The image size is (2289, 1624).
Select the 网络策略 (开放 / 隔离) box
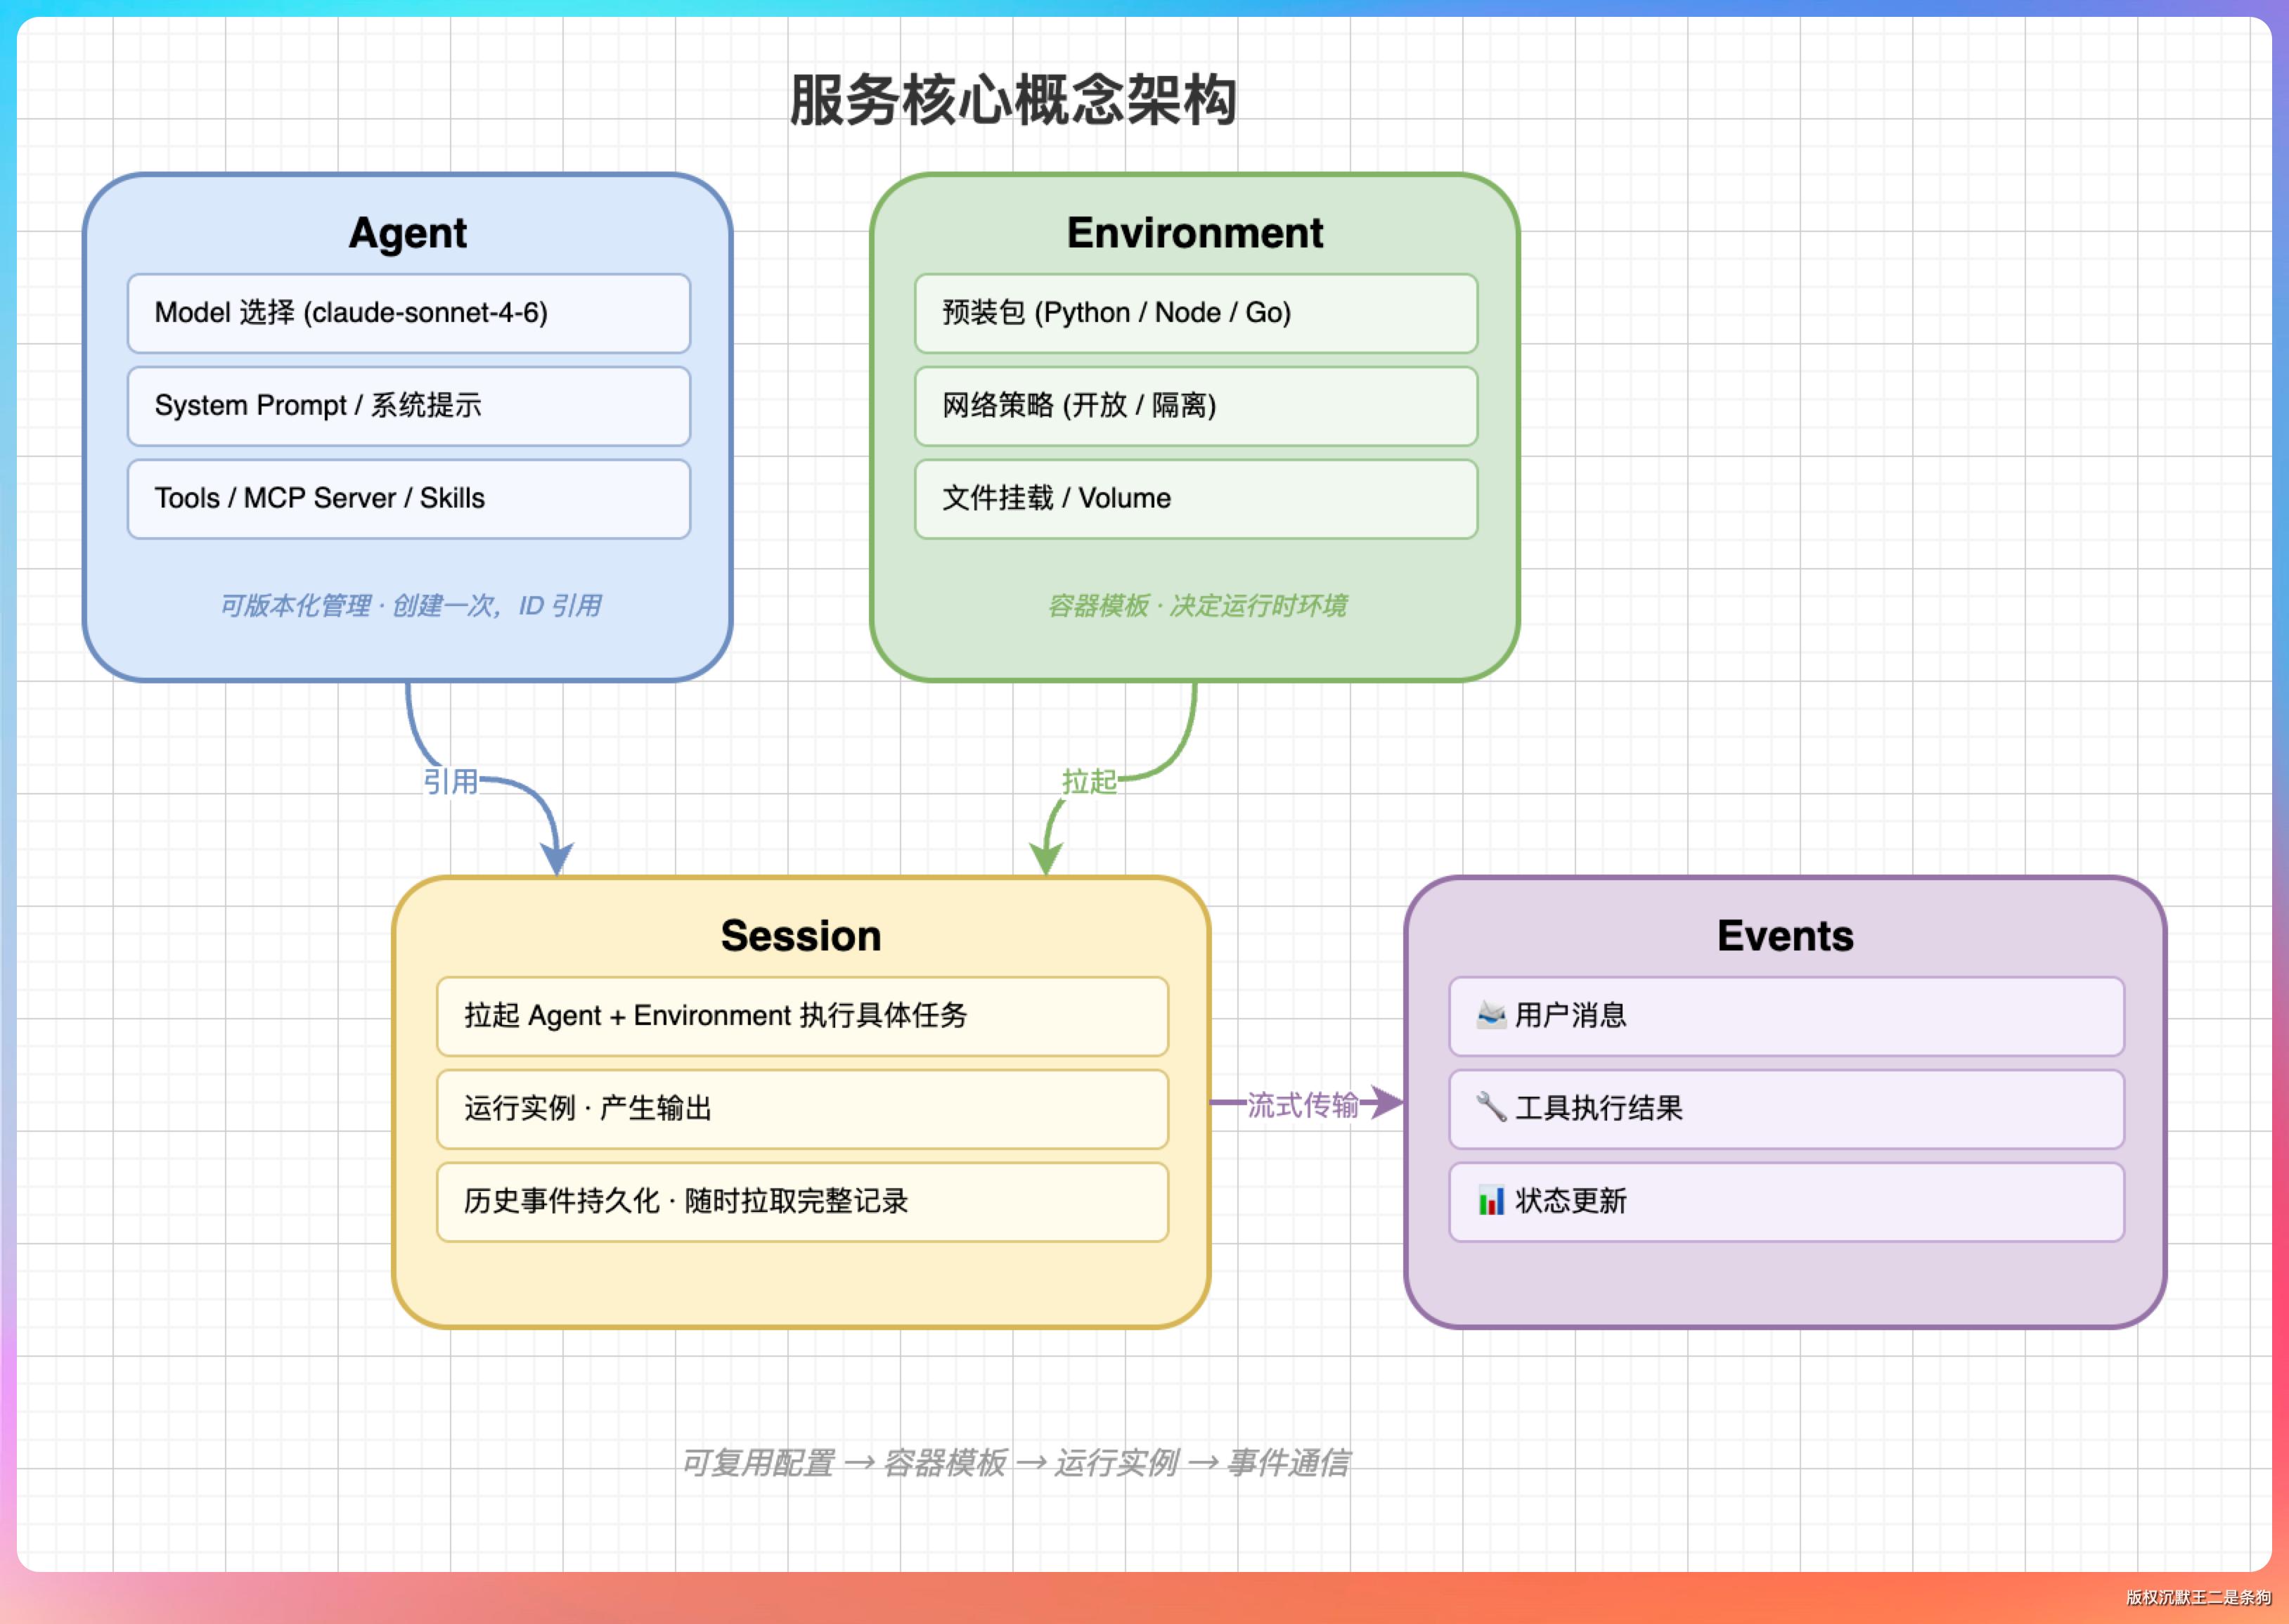tap(1195, 406)
